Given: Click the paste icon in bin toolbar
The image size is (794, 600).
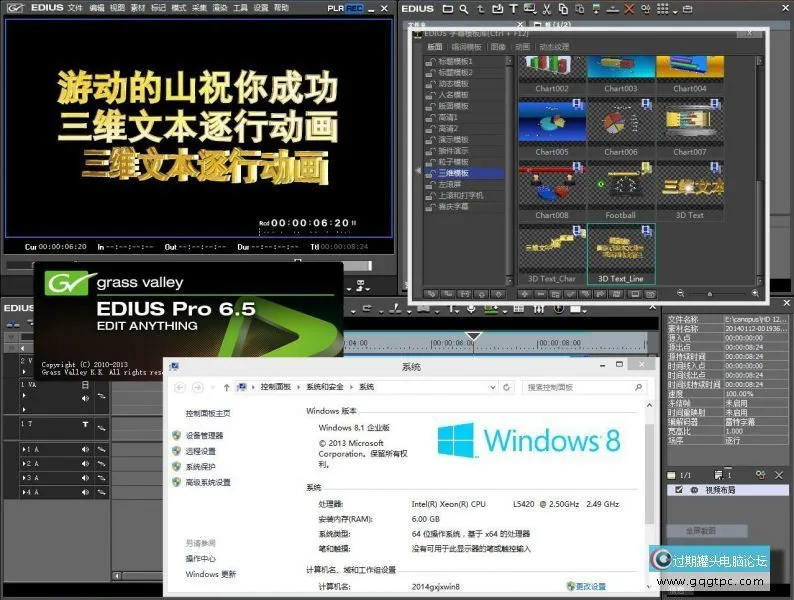Looking at the screenshot, I should pos(580,9).
